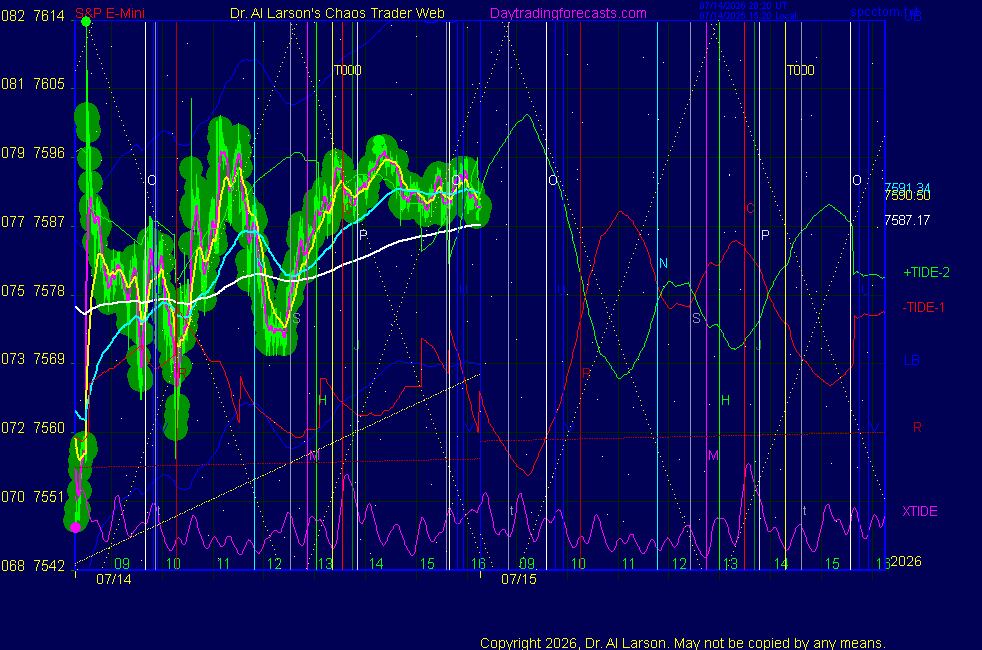
Task: Select the 075 7578 price label
Action: pos(33,291)
